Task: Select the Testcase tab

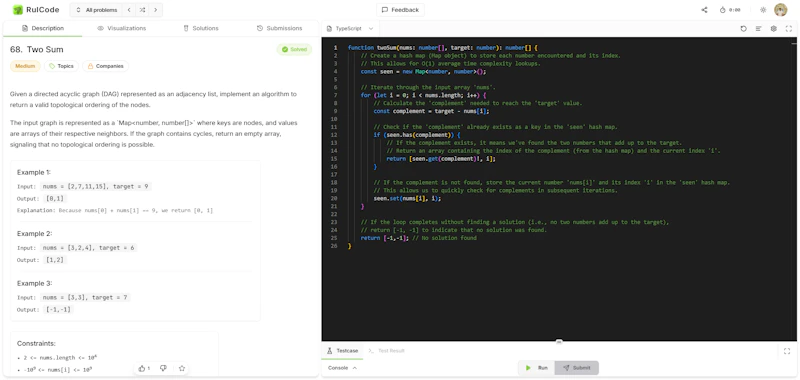Action: click(x=343, y=351)
